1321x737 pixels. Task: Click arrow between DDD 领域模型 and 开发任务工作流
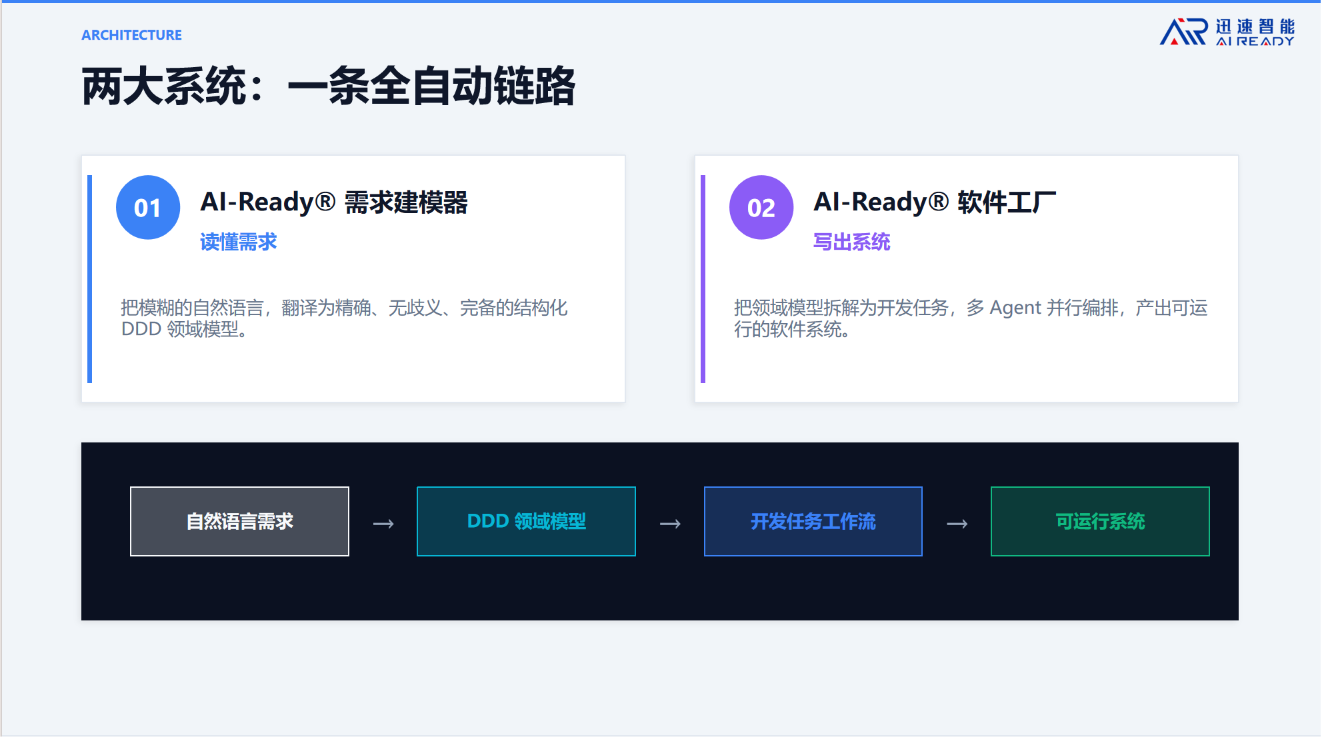pyautogui.click(x=670, y=523)
